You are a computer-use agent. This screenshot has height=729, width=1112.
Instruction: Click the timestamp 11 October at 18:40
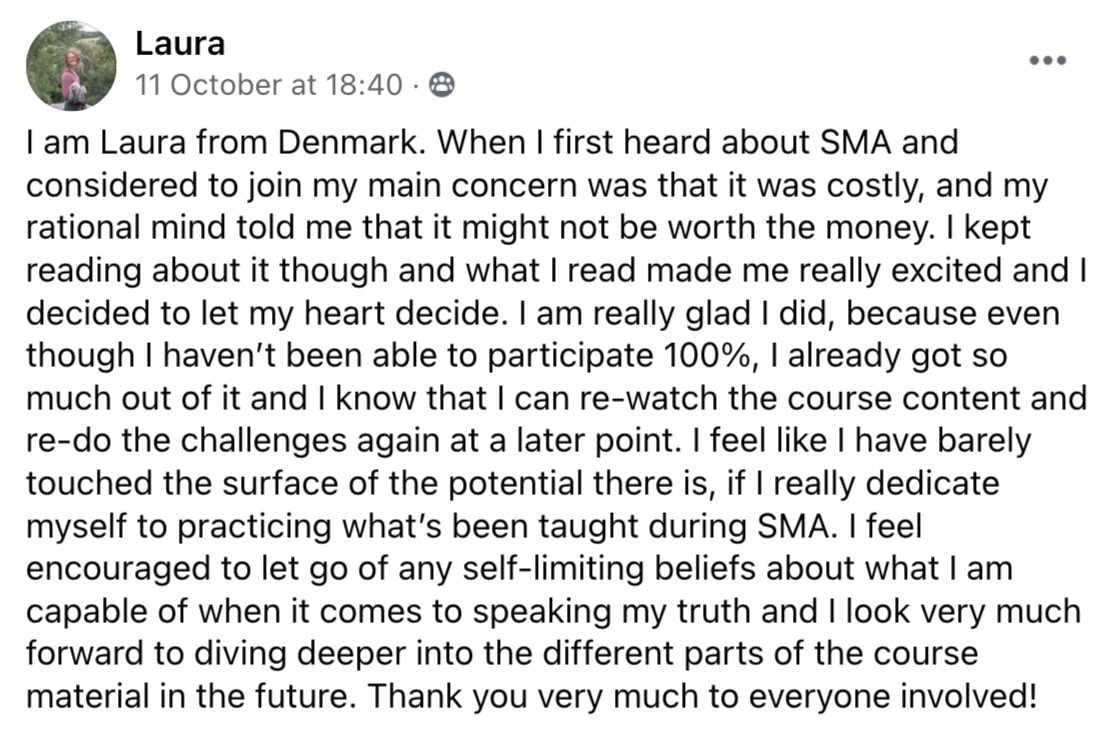tap(268, 86)
